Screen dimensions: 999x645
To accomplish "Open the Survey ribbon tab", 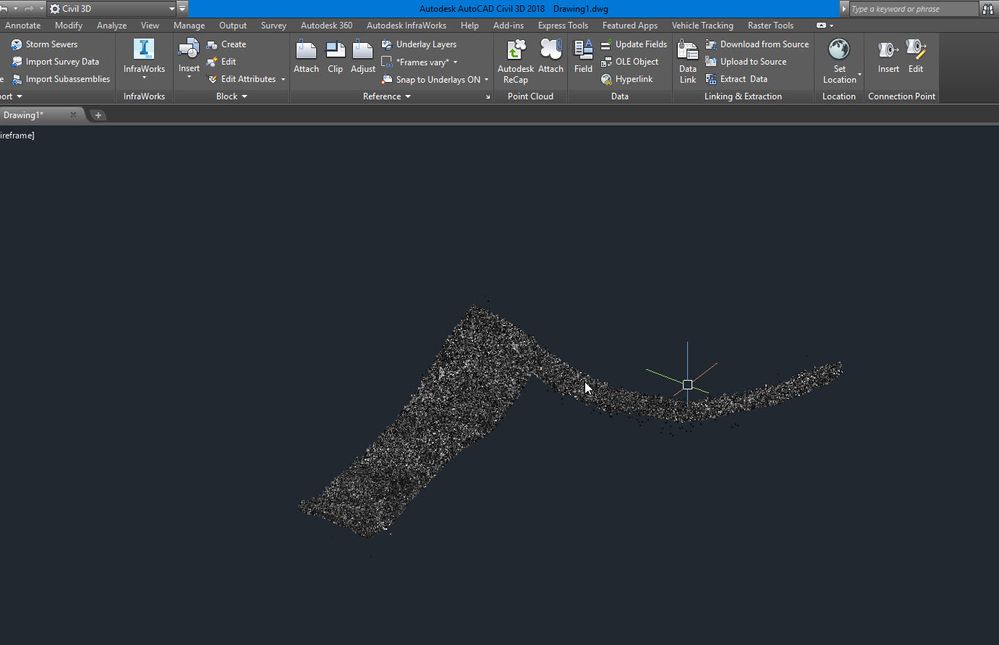I will (273, 25).
